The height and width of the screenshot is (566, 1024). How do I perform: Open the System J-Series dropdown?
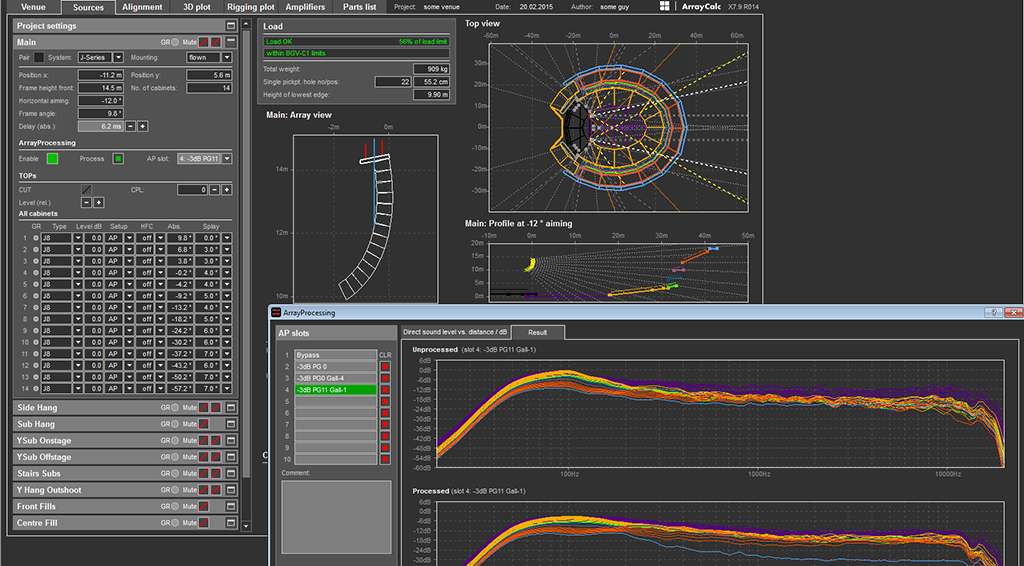click(x=118, y=58)
